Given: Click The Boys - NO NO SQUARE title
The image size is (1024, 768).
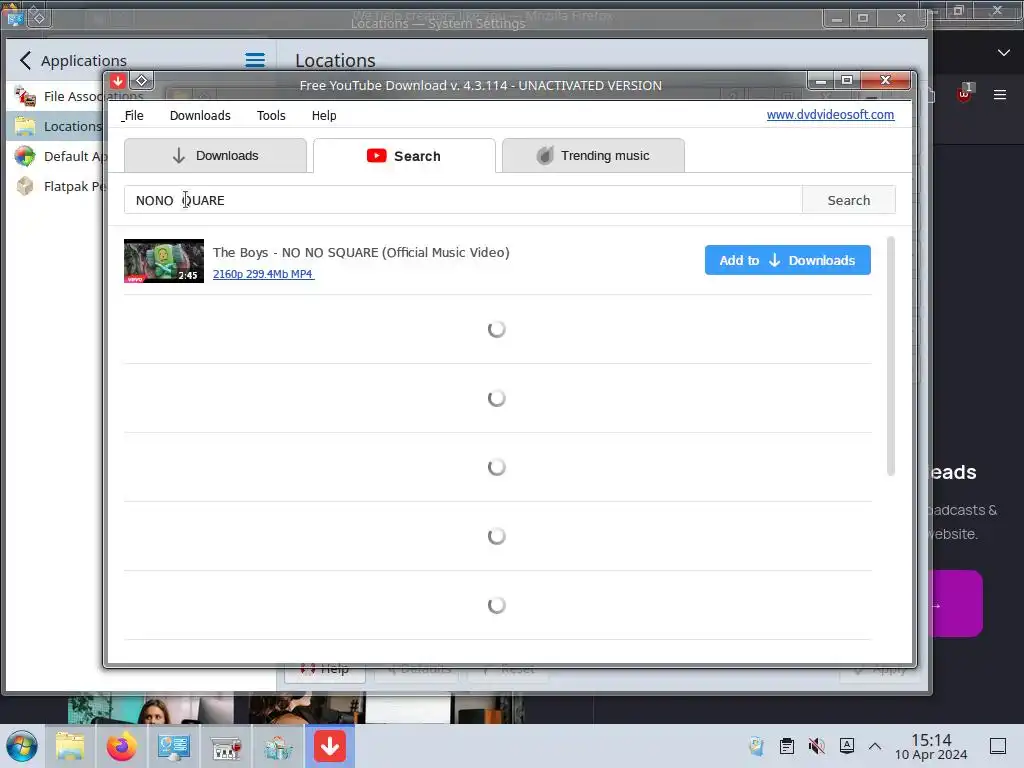Looking at the screenshot, I should pyautogui.click(x=361, y=252).
